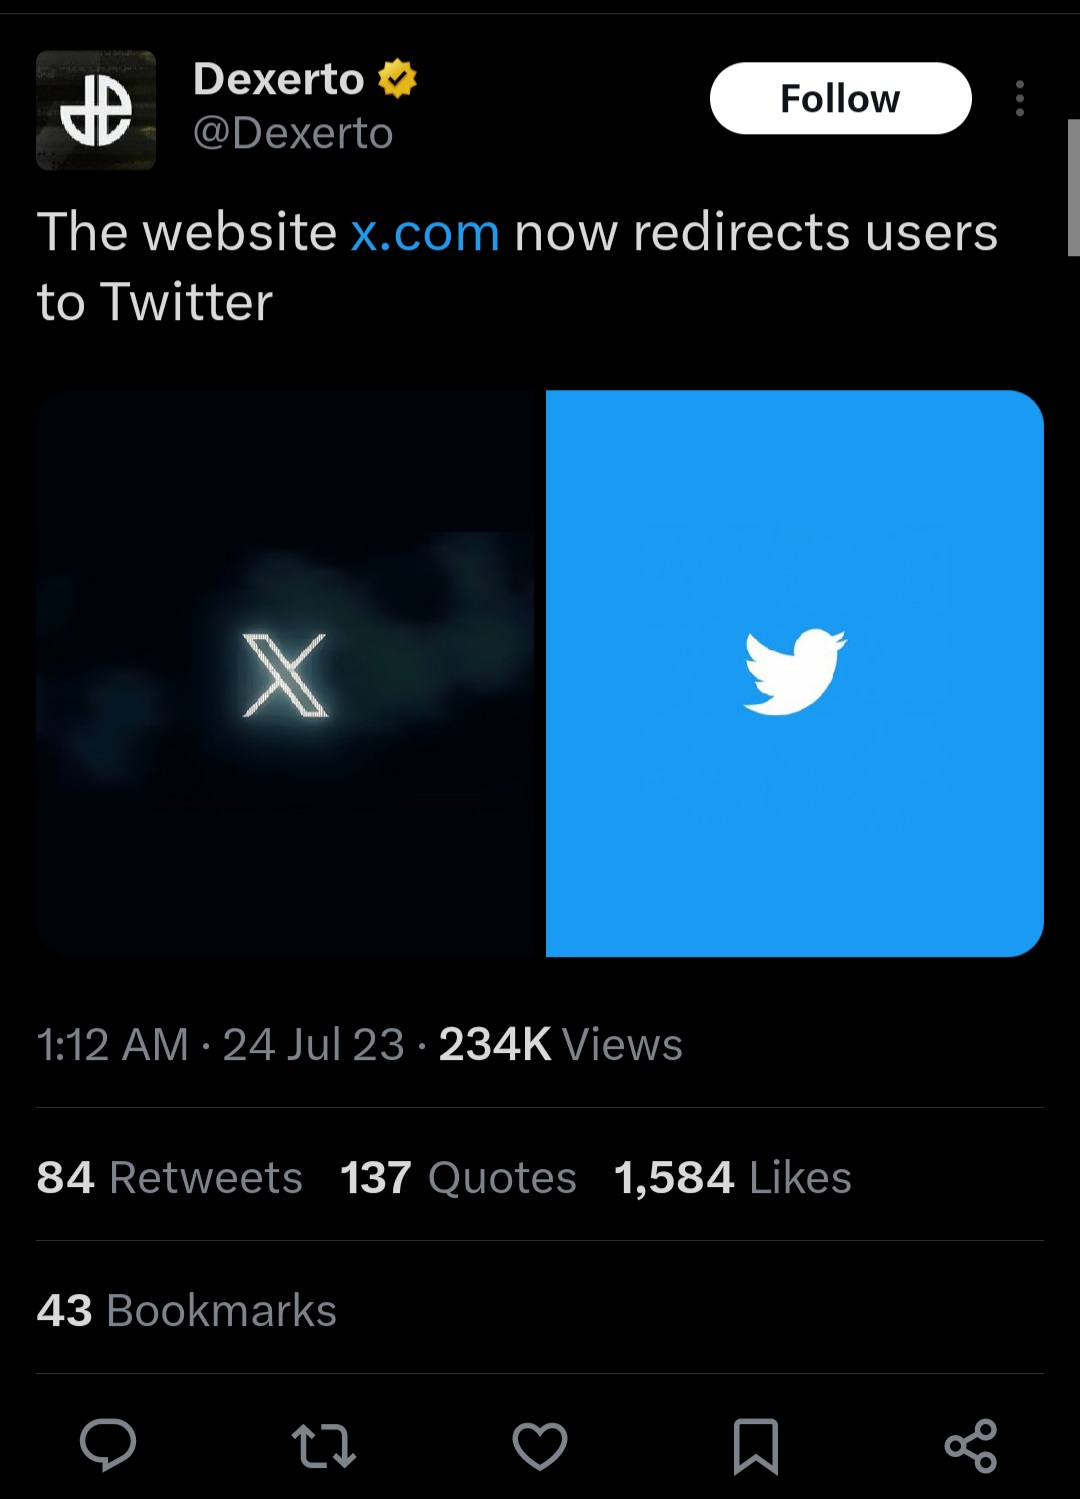
Task: Tap the reply speech bubble icon
Action: click(x=108, y=1445)
